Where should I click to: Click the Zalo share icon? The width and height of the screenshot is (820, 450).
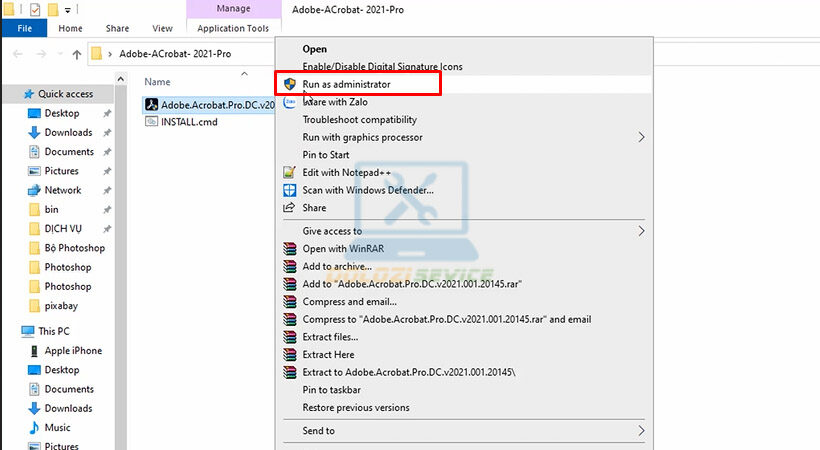click(x=290, y=102)
